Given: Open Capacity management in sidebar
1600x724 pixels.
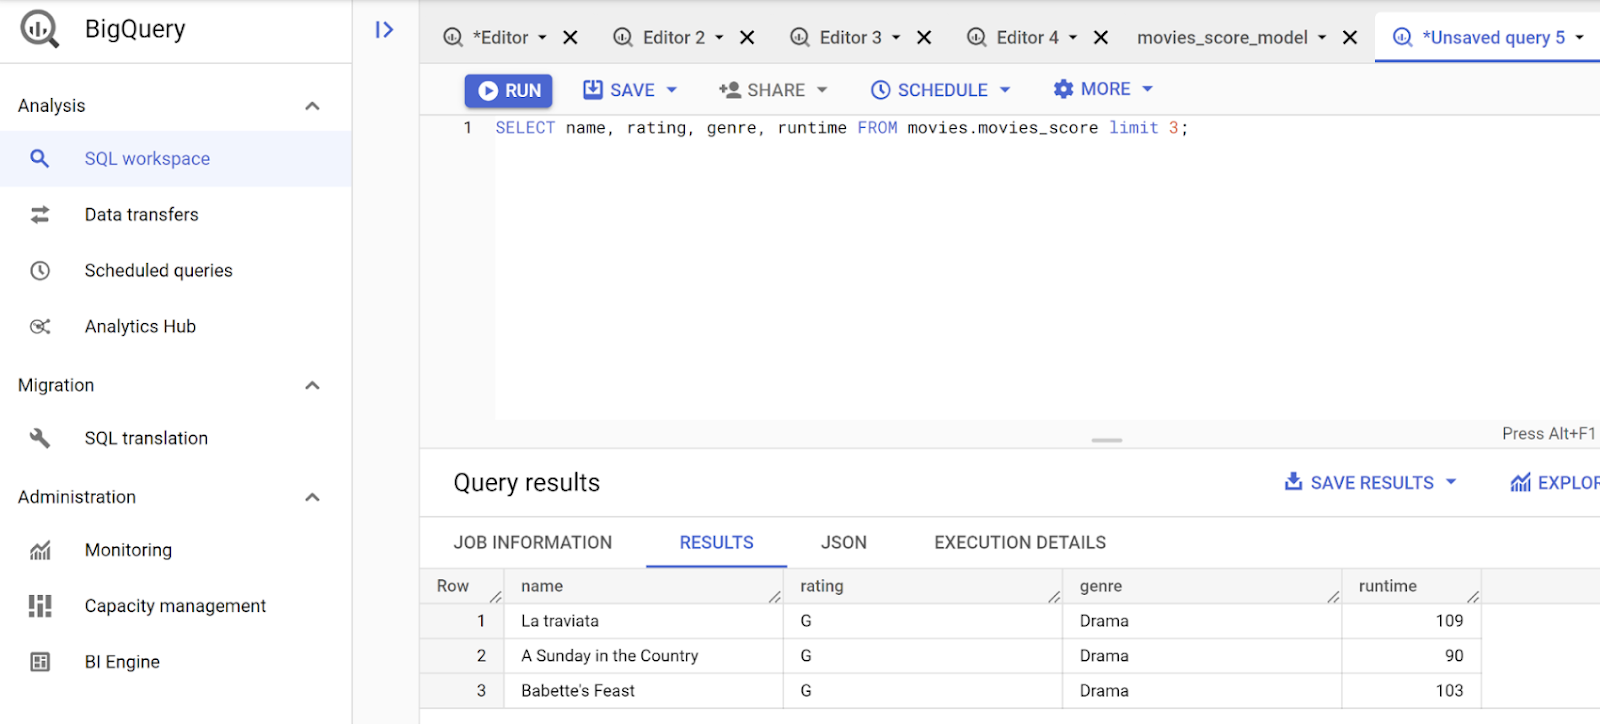Looking at the screenshot, I should coord(175,606).
